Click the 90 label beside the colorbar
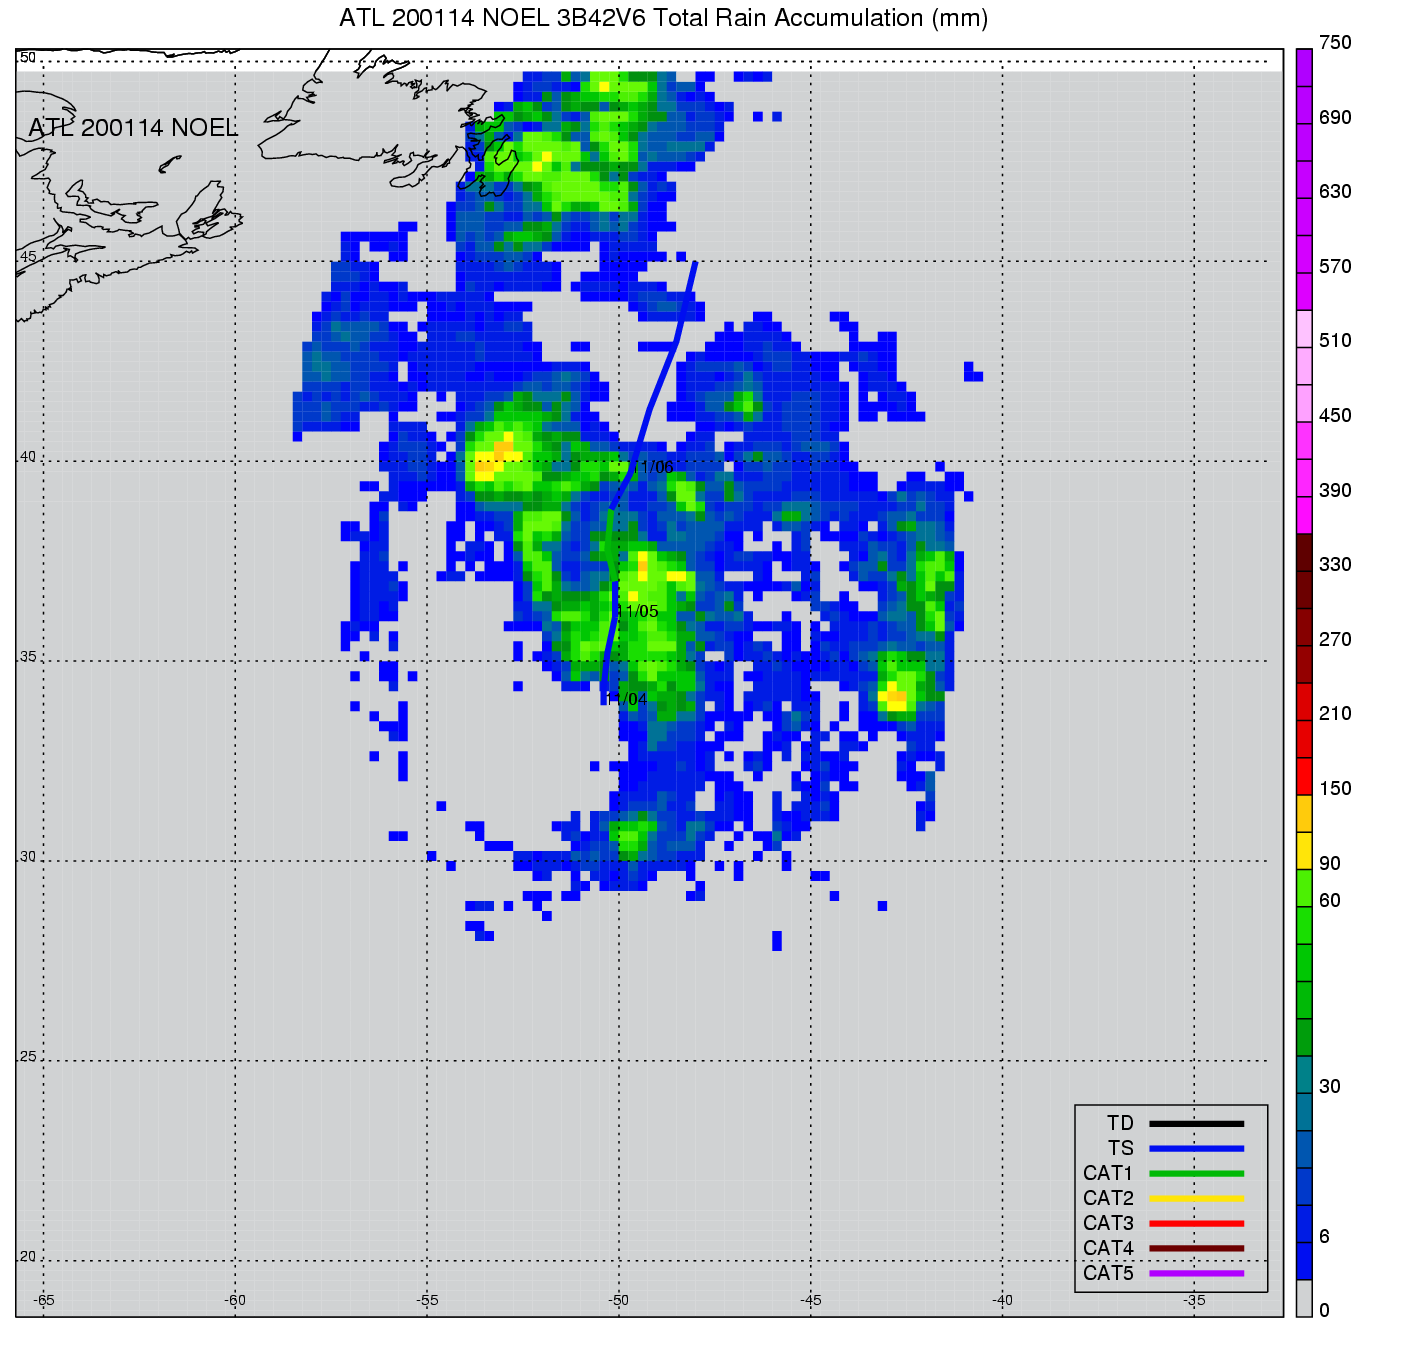This screenshot has height=1367, width=1425. [1329, 863]
